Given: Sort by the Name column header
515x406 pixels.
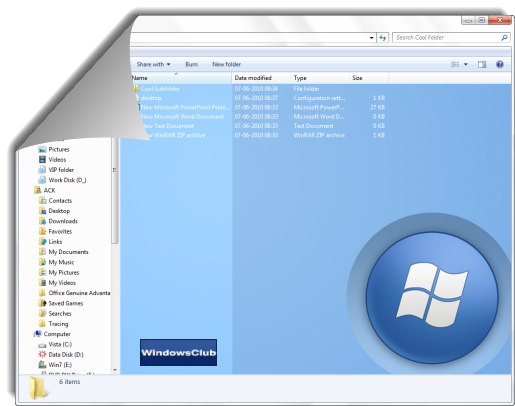Looking at the screenshot, I should (x=181, y=78).
